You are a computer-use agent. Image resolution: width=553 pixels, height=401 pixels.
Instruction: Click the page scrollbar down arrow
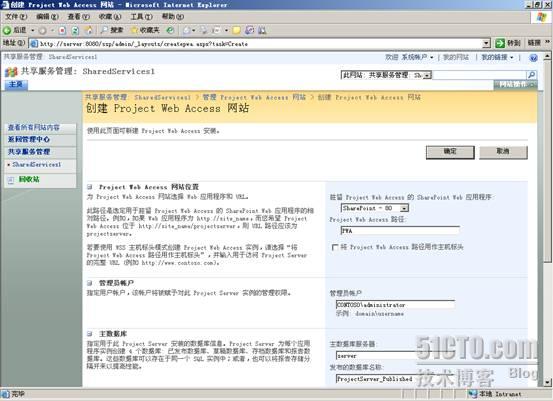(x=547, y=382)
